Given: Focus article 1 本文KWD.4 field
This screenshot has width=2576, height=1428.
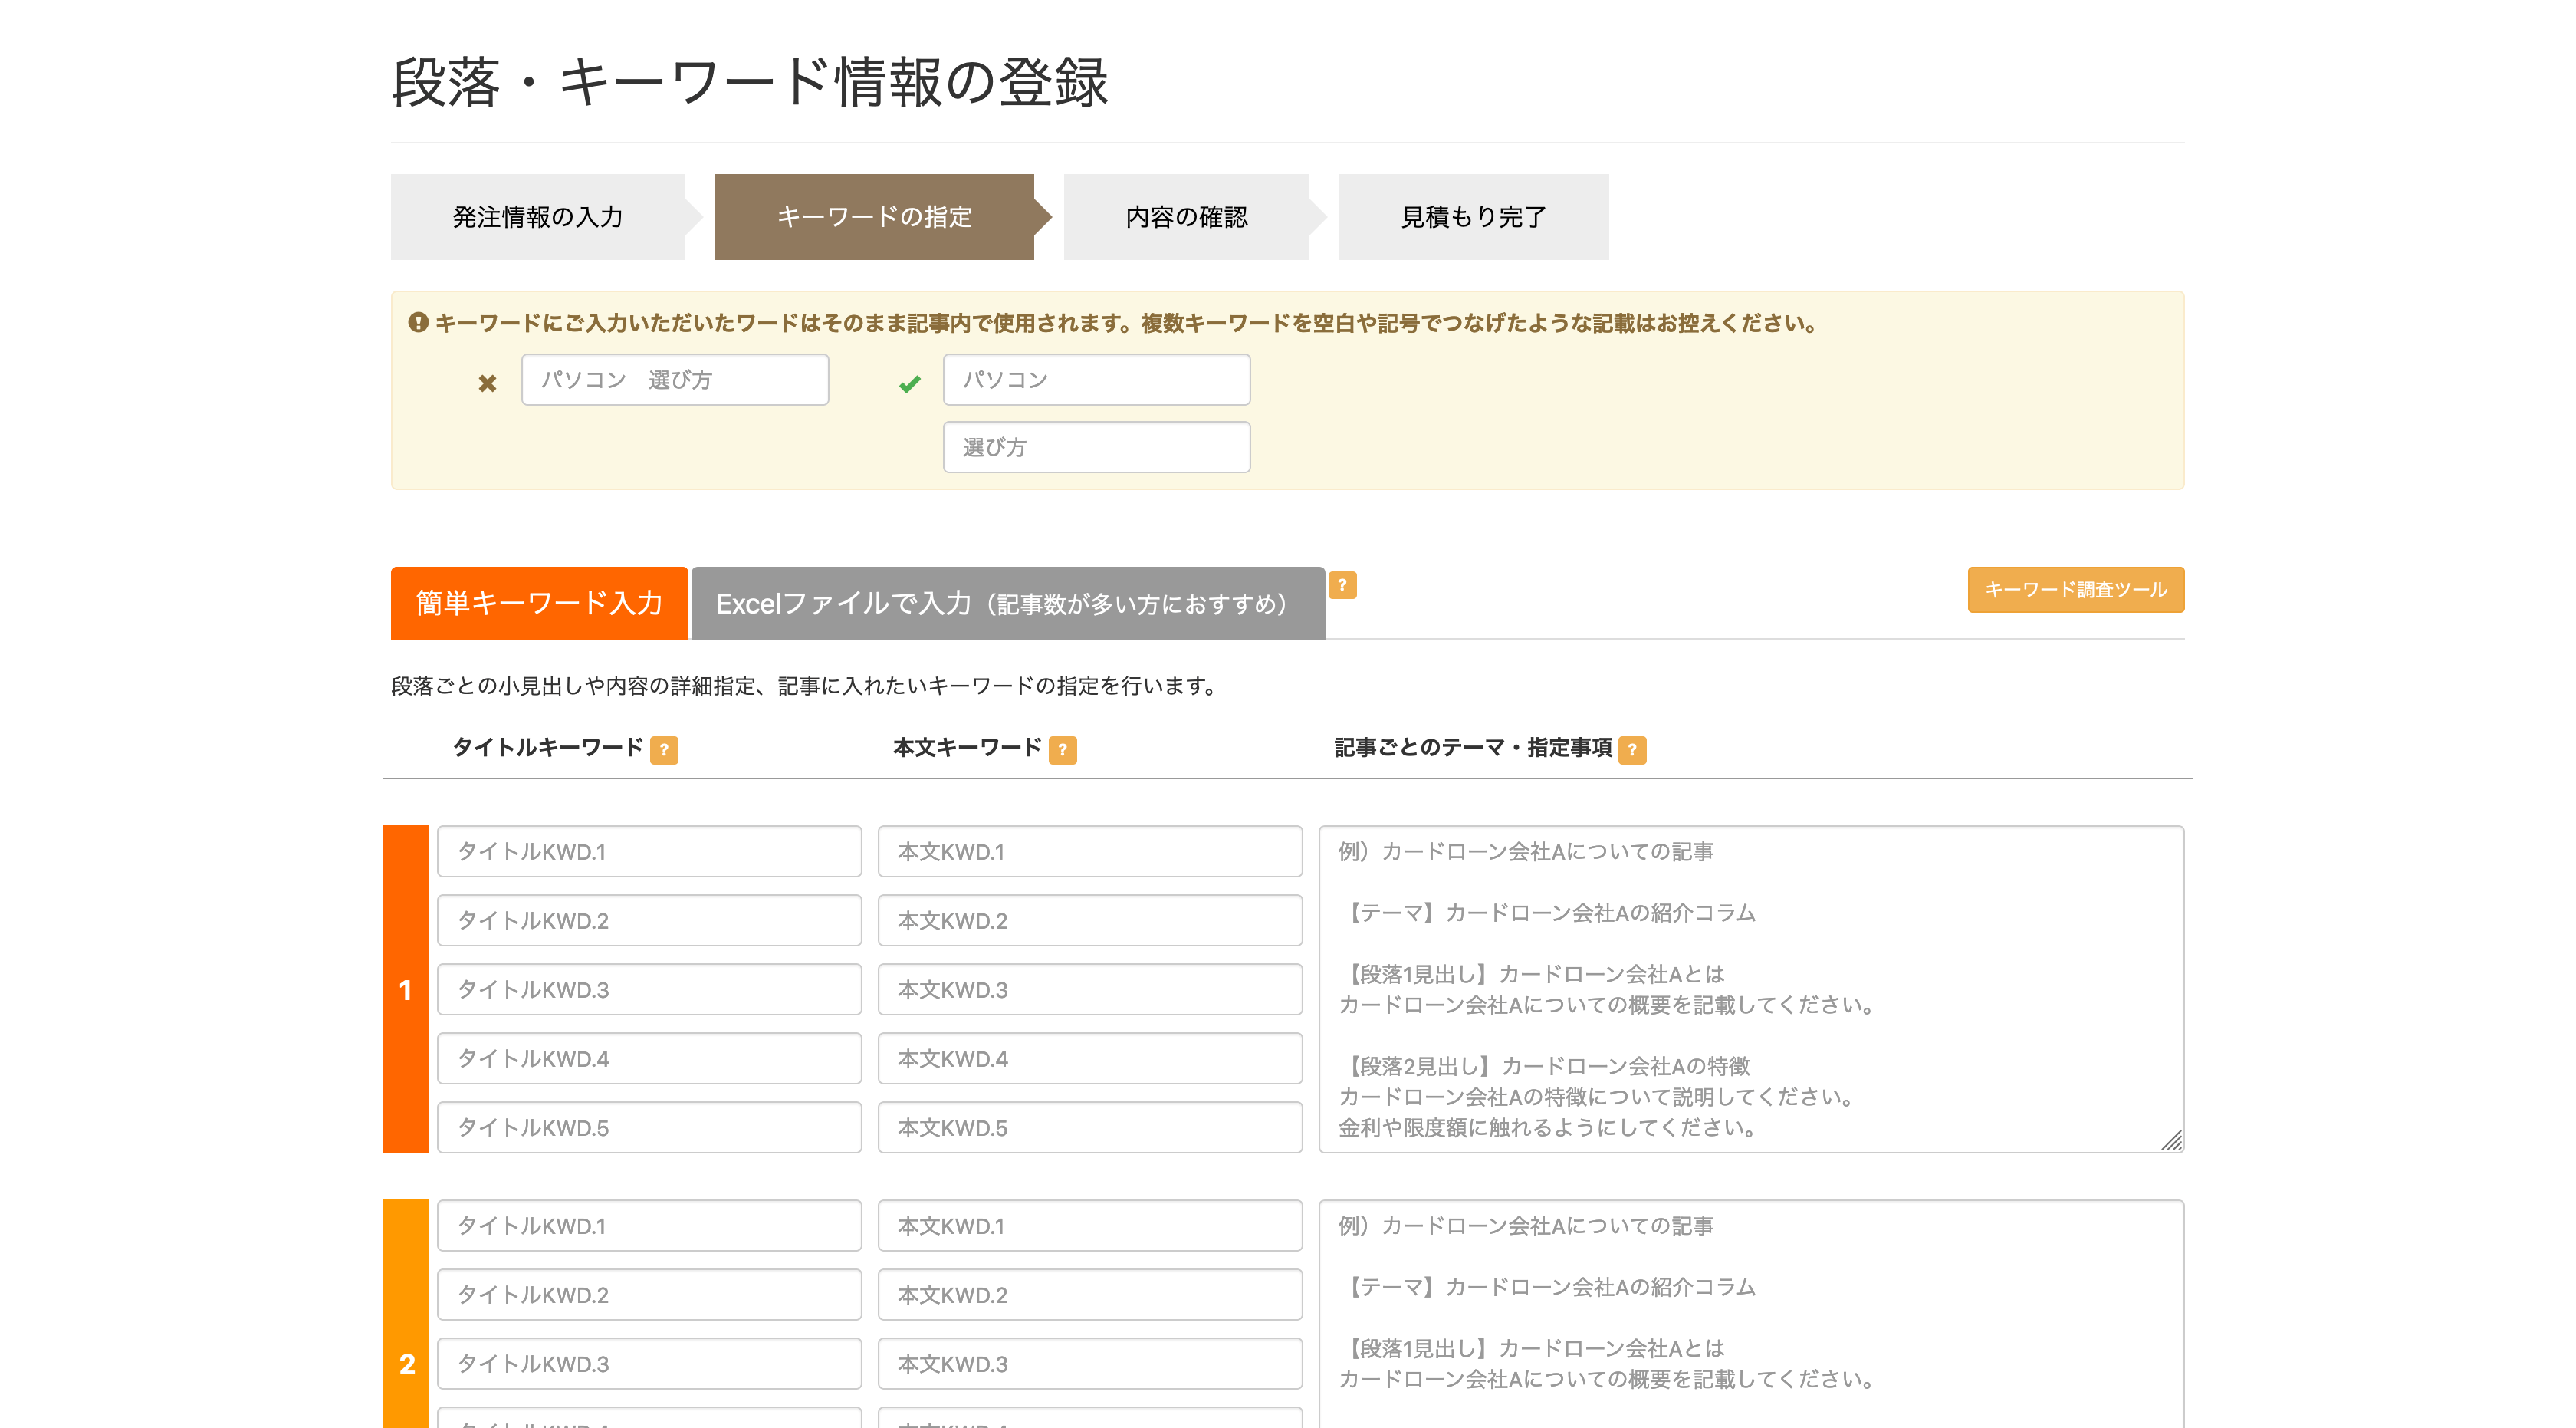Looking at the screenshot, I should pyautogui.click(x=1090, y=1058).
